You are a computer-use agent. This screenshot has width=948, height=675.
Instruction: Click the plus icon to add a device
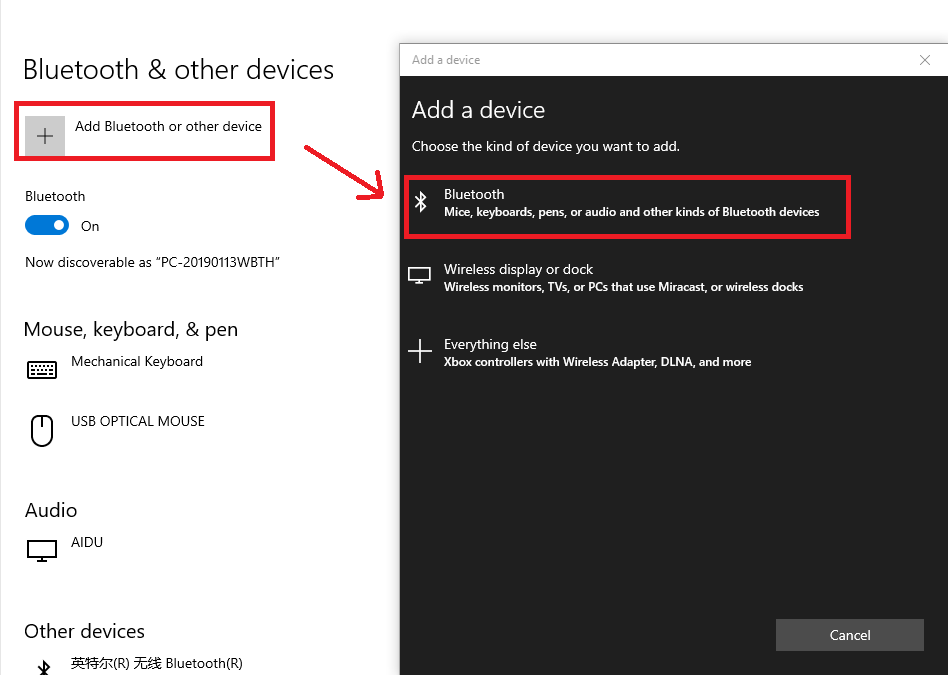[45, 135]
